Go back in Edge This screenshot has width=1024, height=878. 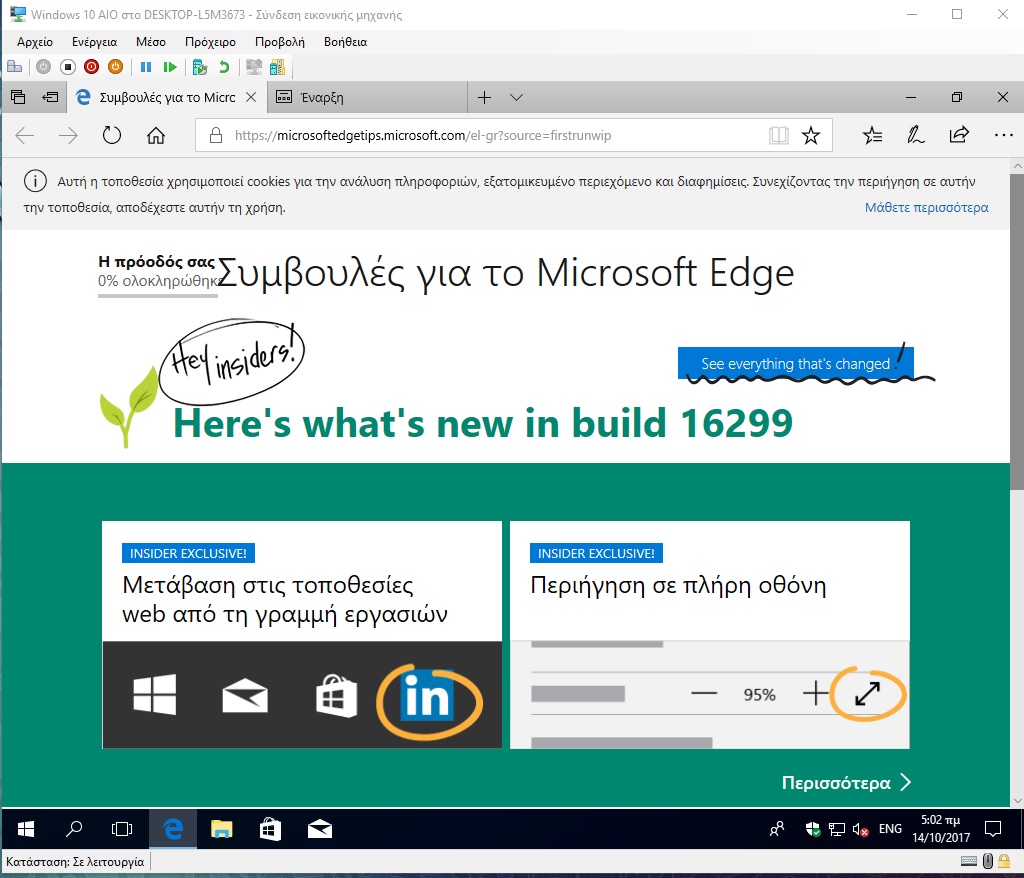tap(25, 136)
